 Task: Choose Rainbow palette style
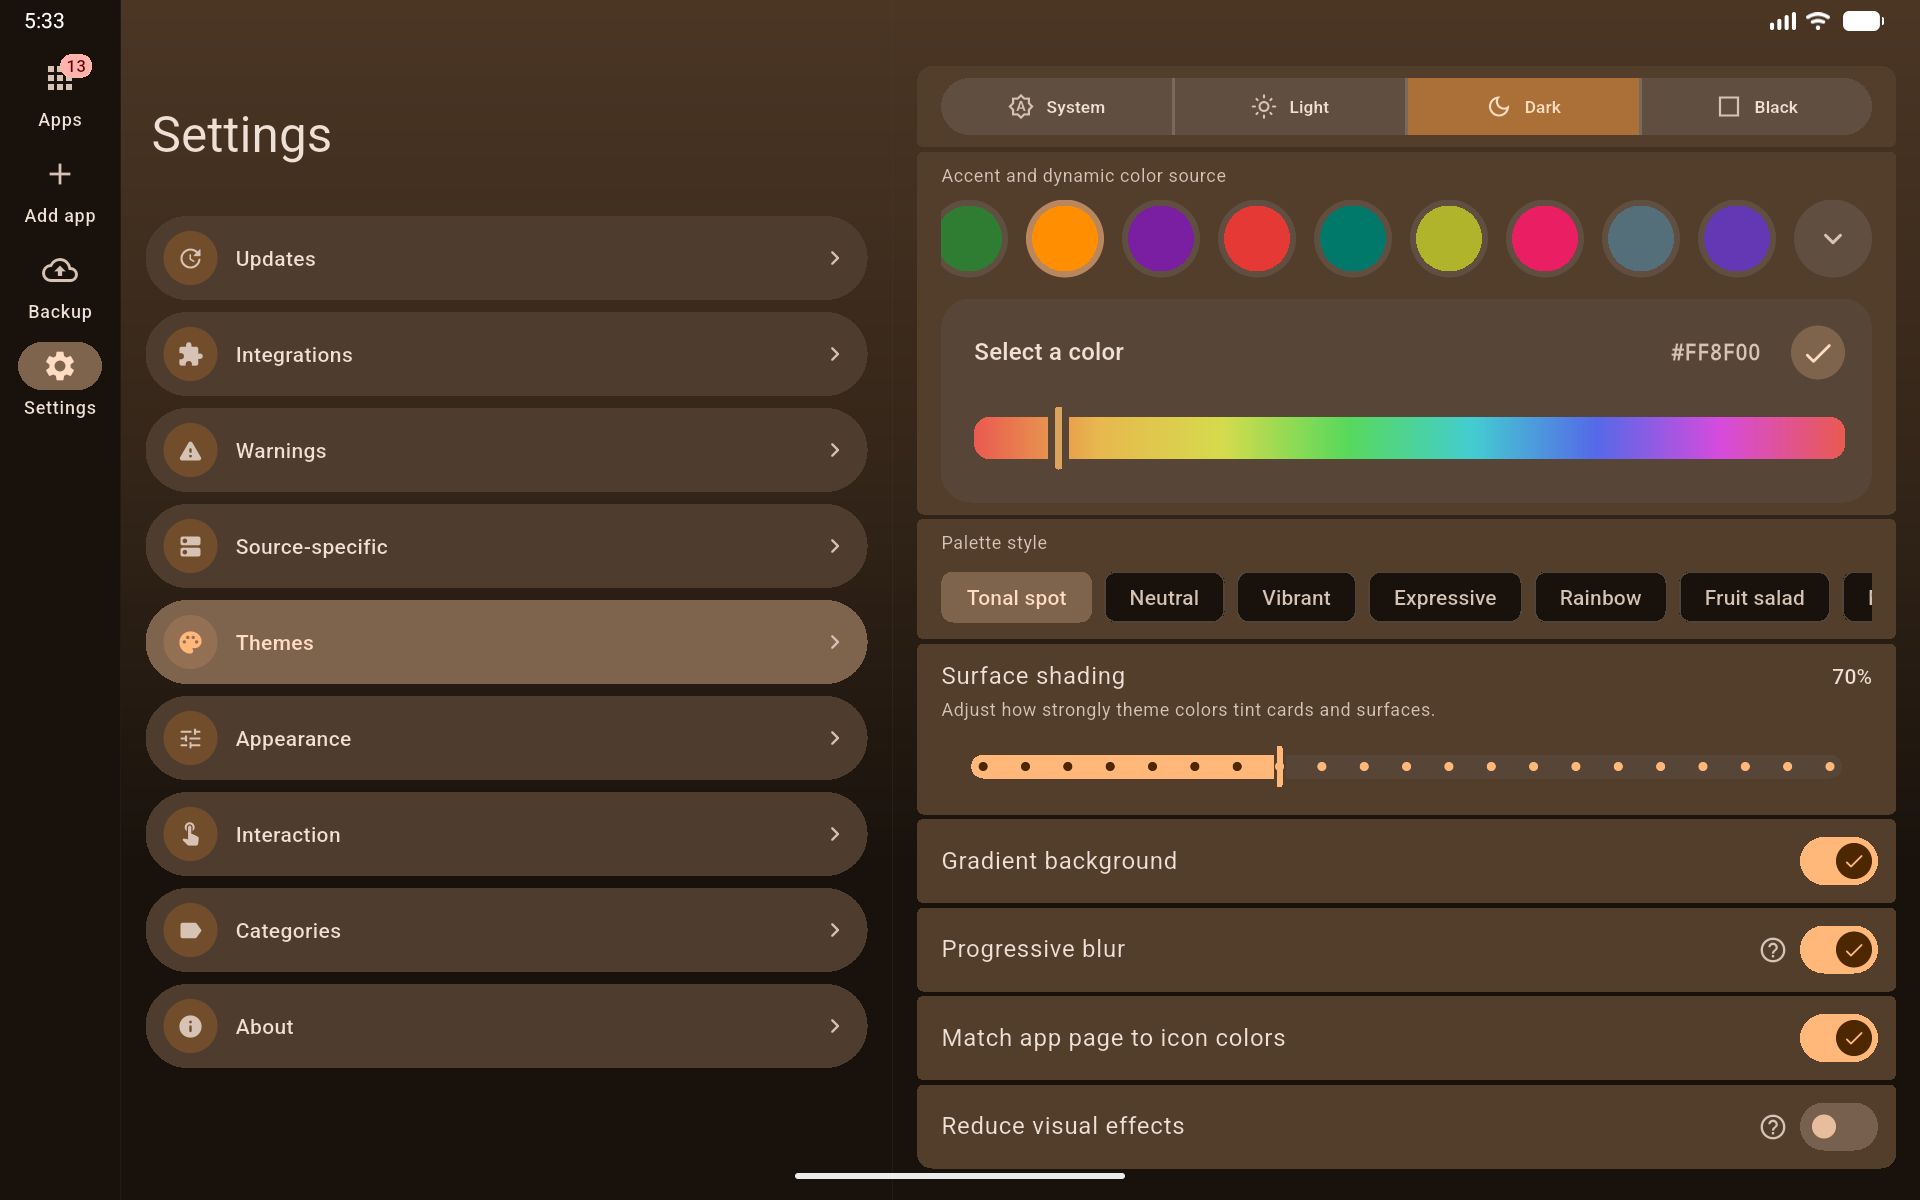pyautogui.click(x=1600, y=597)
